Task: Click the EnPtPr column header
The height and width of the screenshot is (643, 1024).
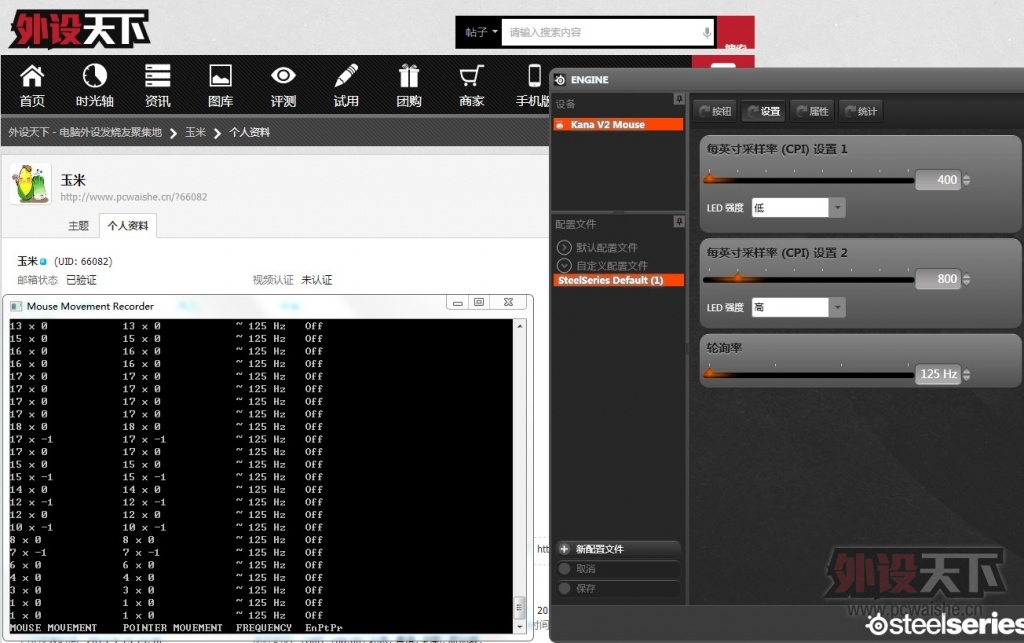Action: [x=324, y=627]
